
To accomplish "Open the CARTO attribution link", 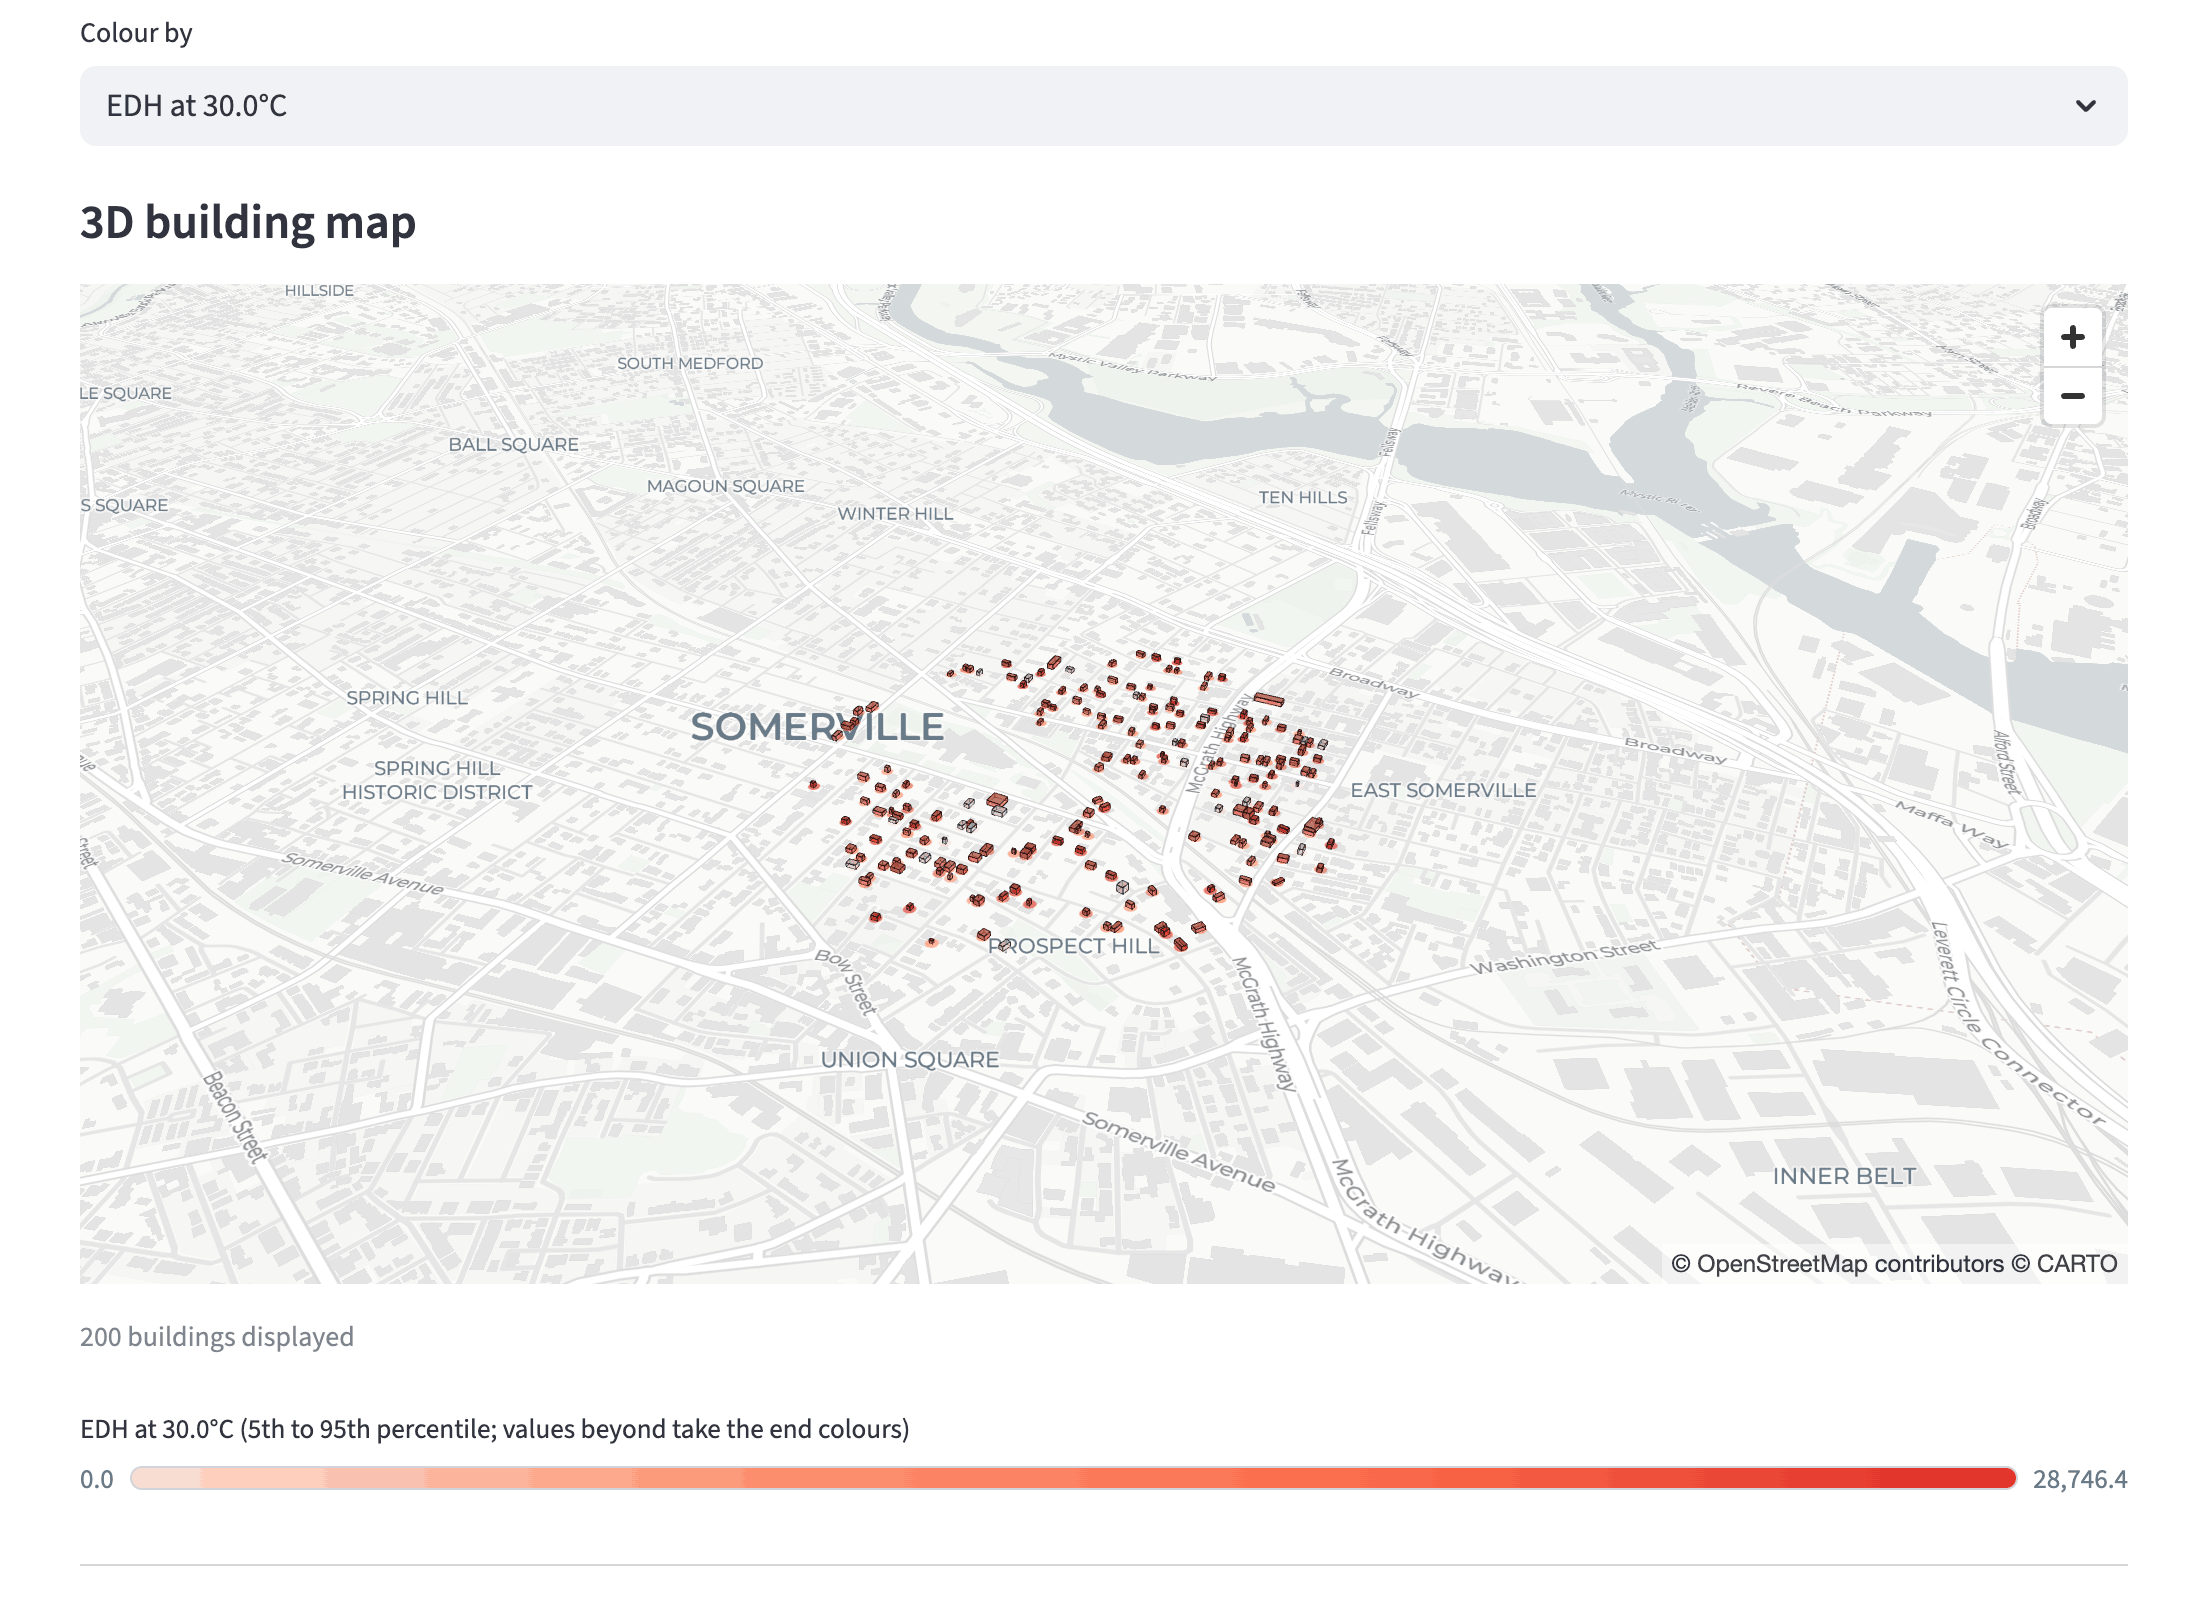I will (2076, 1264).
